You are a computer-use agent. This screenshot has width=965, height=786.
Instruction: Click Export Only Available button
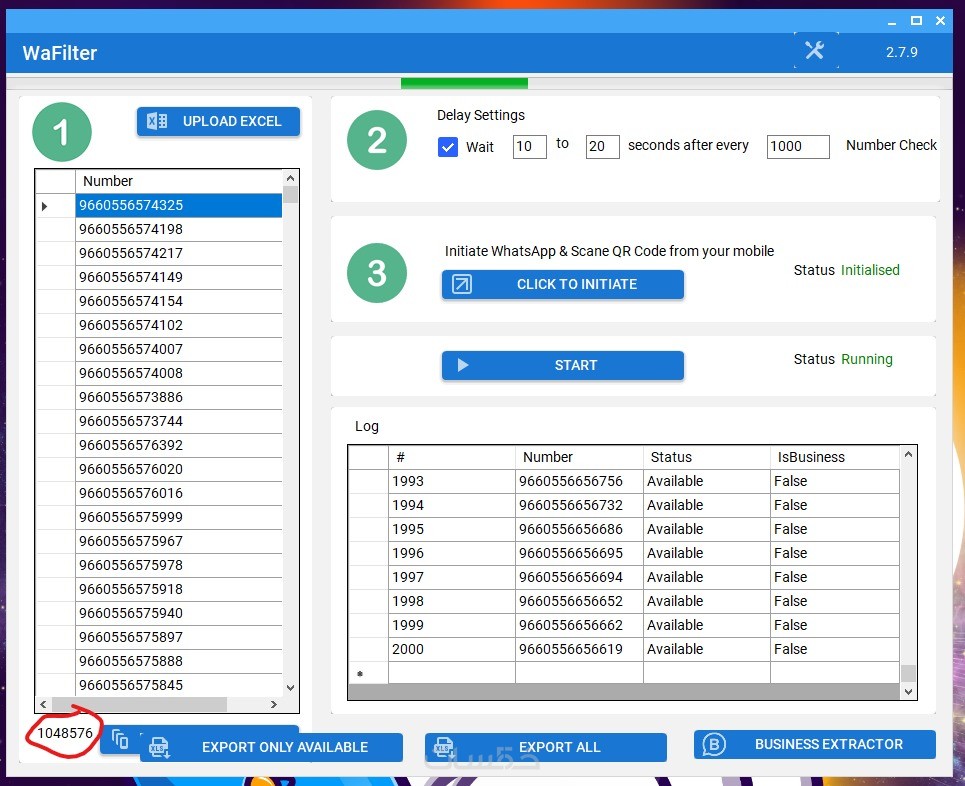click(x=271, y=747)
